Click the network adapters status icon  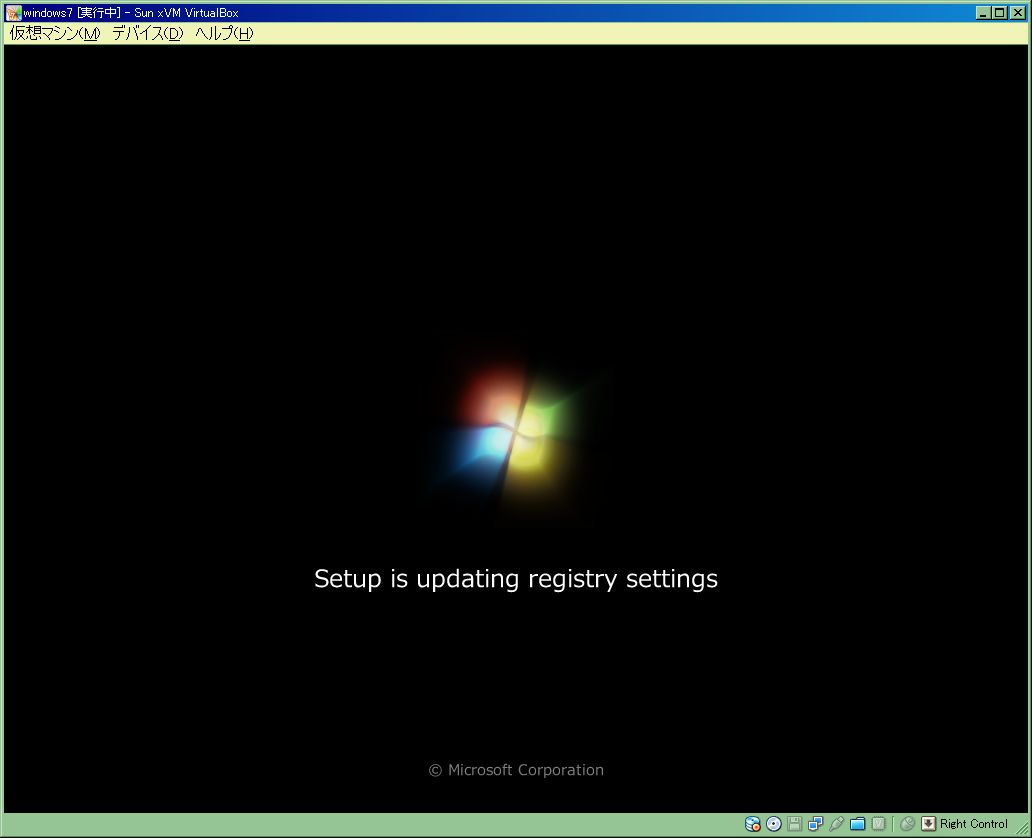pos(815,824)
